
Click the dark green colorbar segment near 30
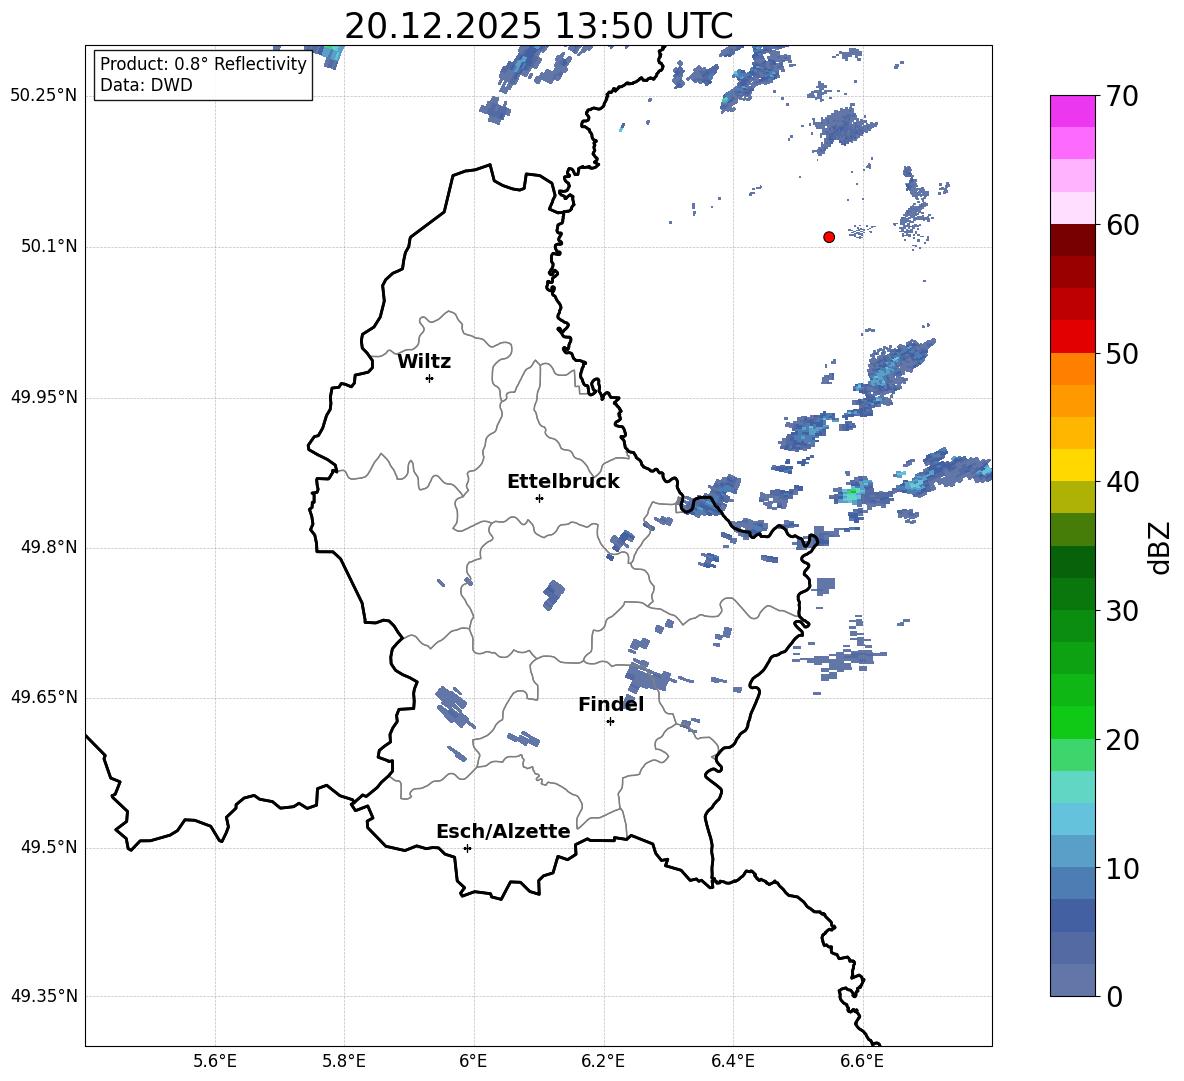tap(1072, 593)
